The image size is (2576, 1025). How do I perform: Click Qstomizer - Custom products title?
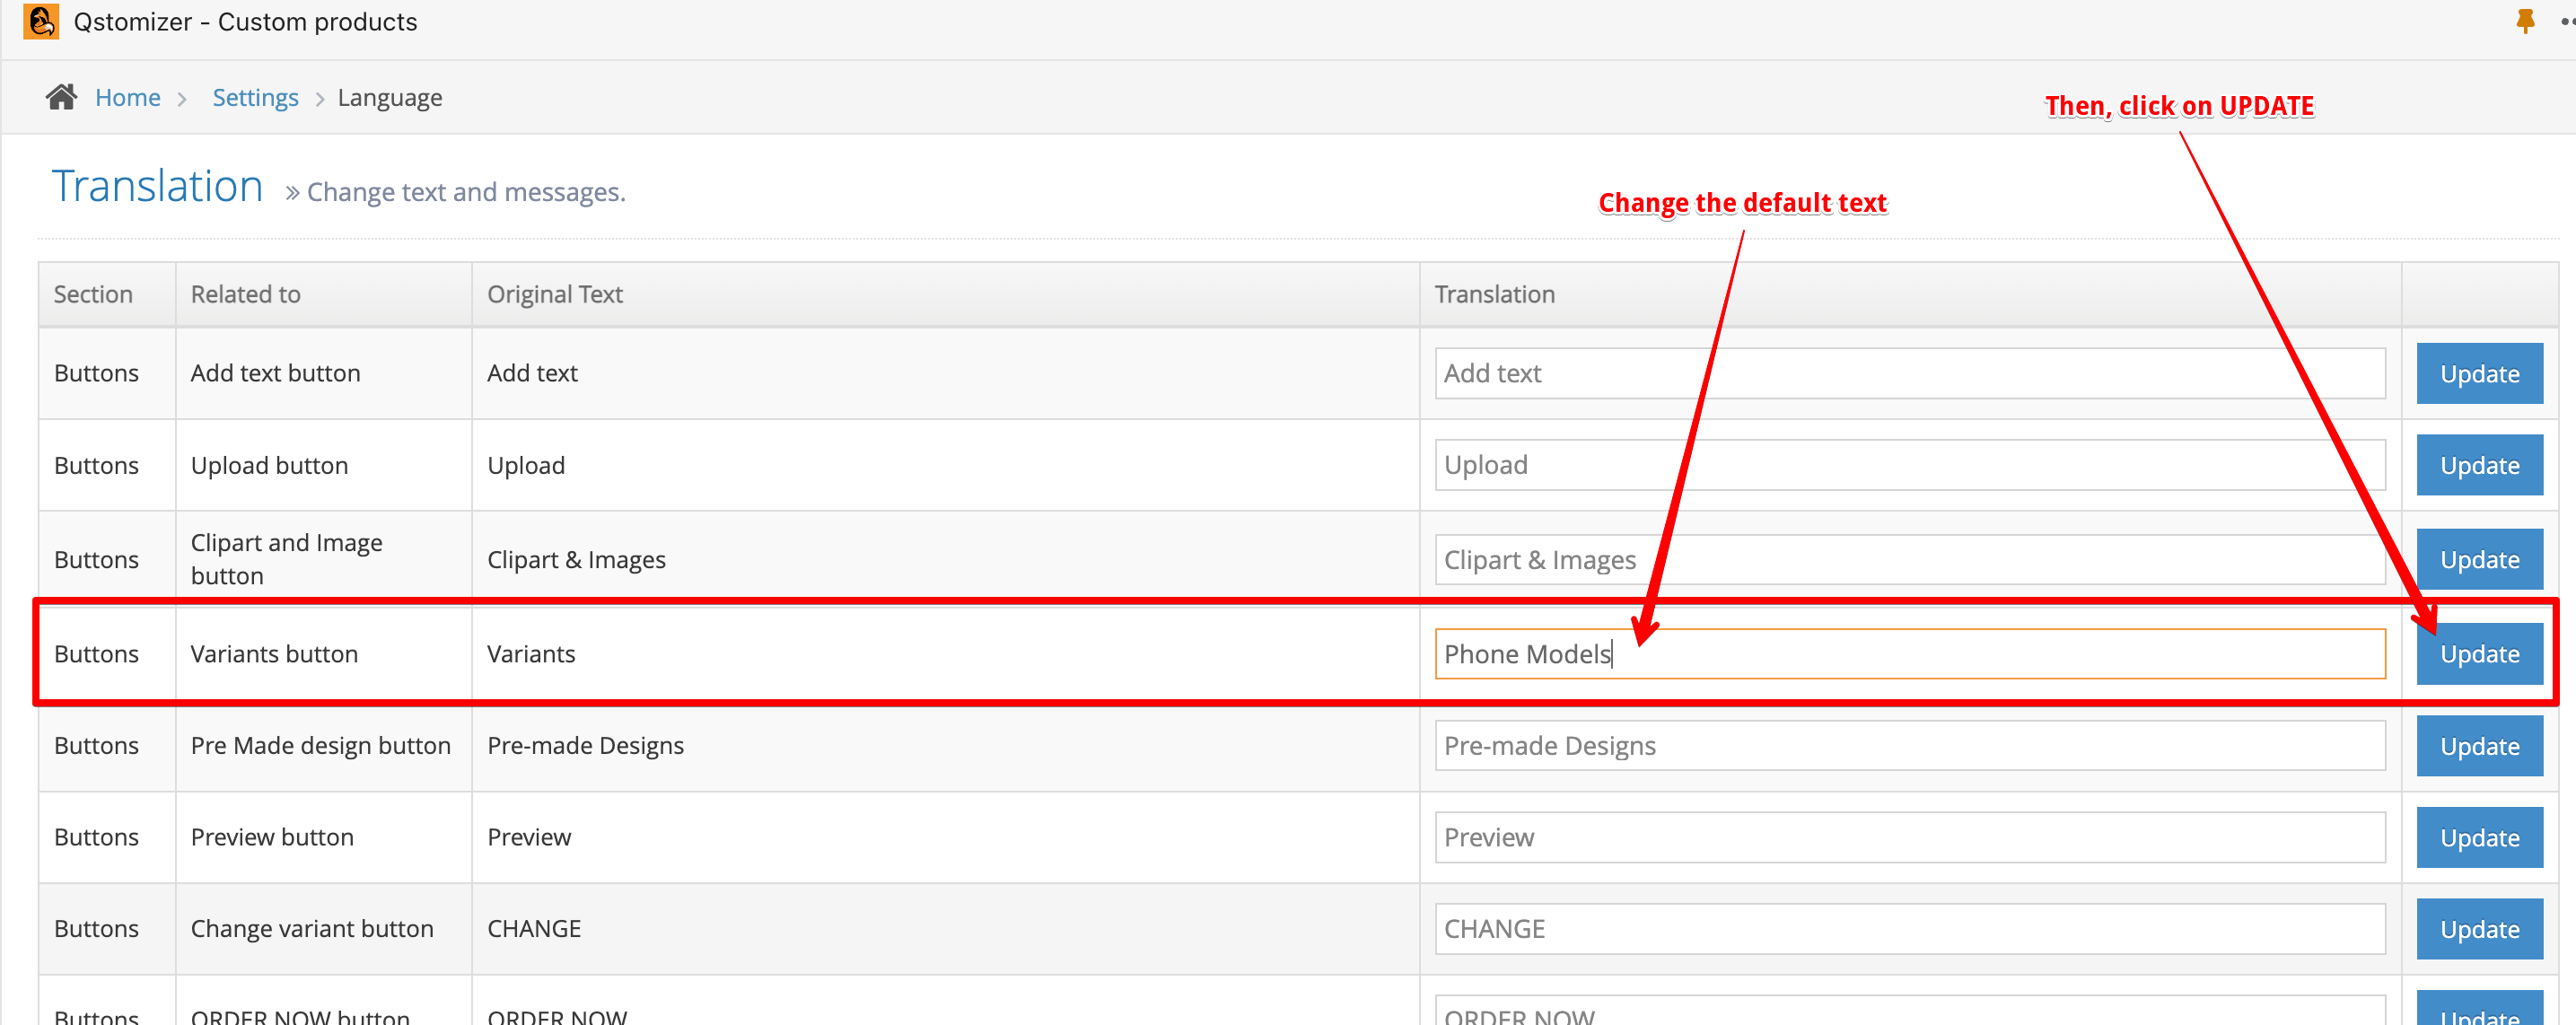[x=245, y=22]
